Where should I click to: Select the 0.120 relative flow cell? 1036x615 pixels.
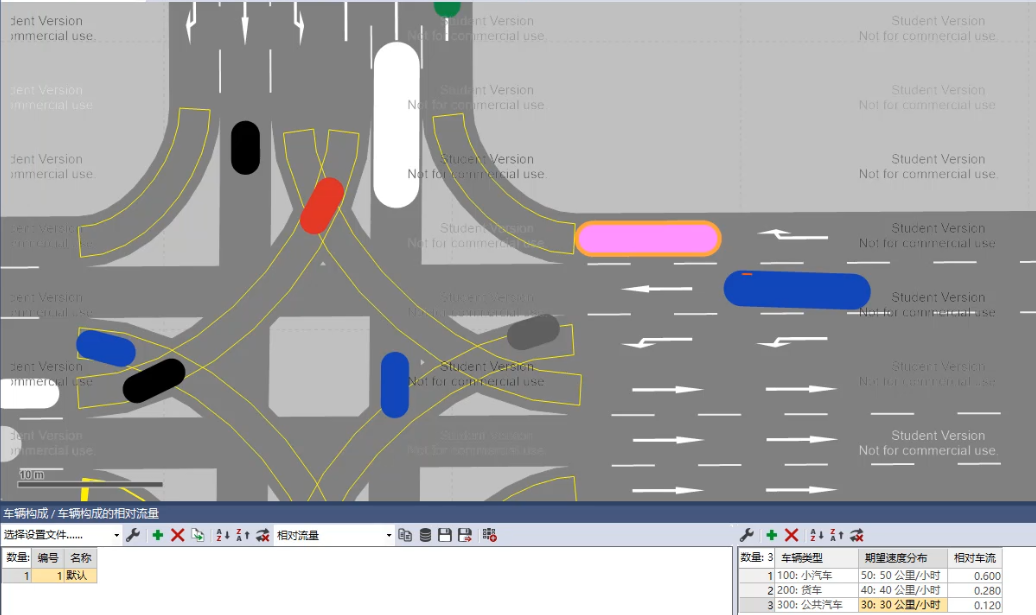(975, 604)
